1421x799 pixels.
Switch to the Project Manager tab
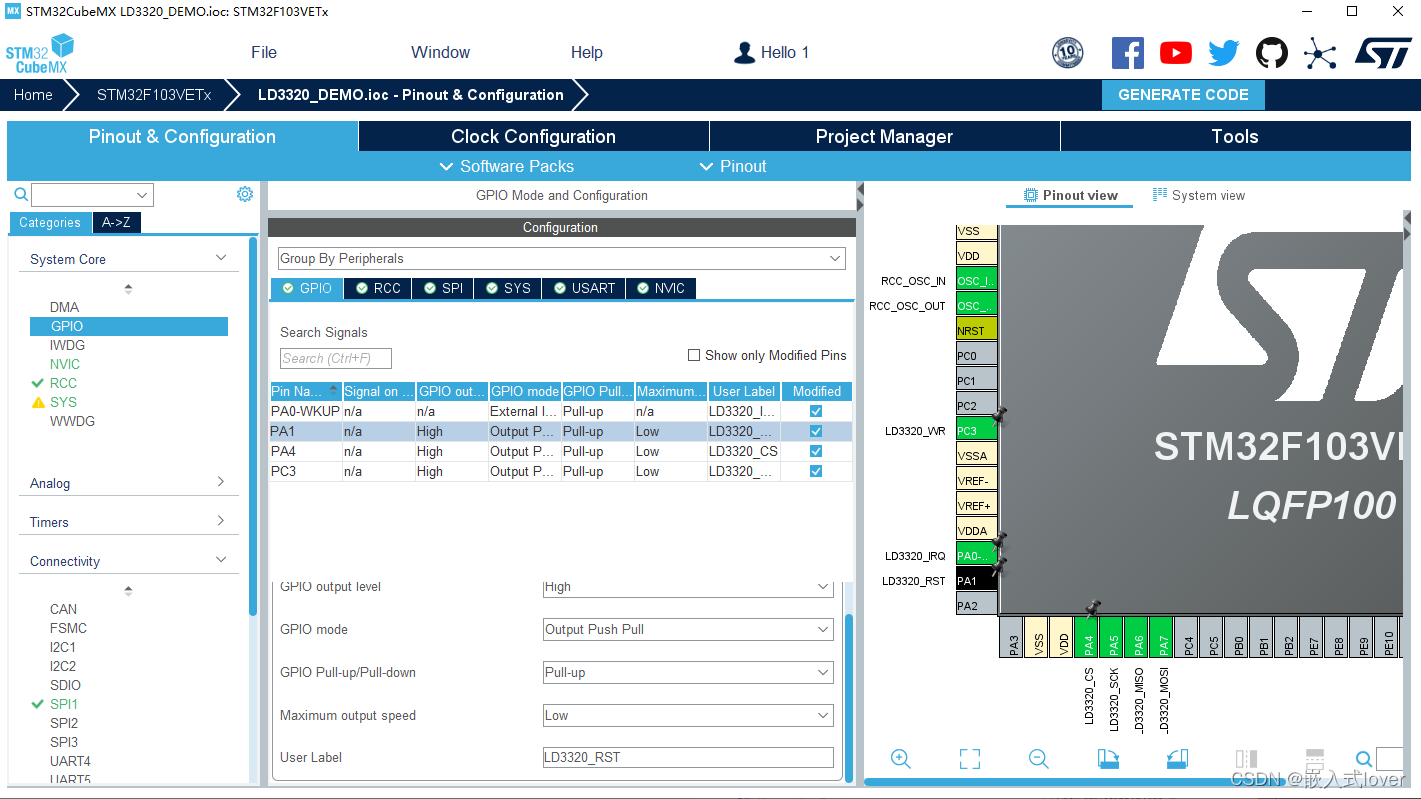[x=884, y=137]
